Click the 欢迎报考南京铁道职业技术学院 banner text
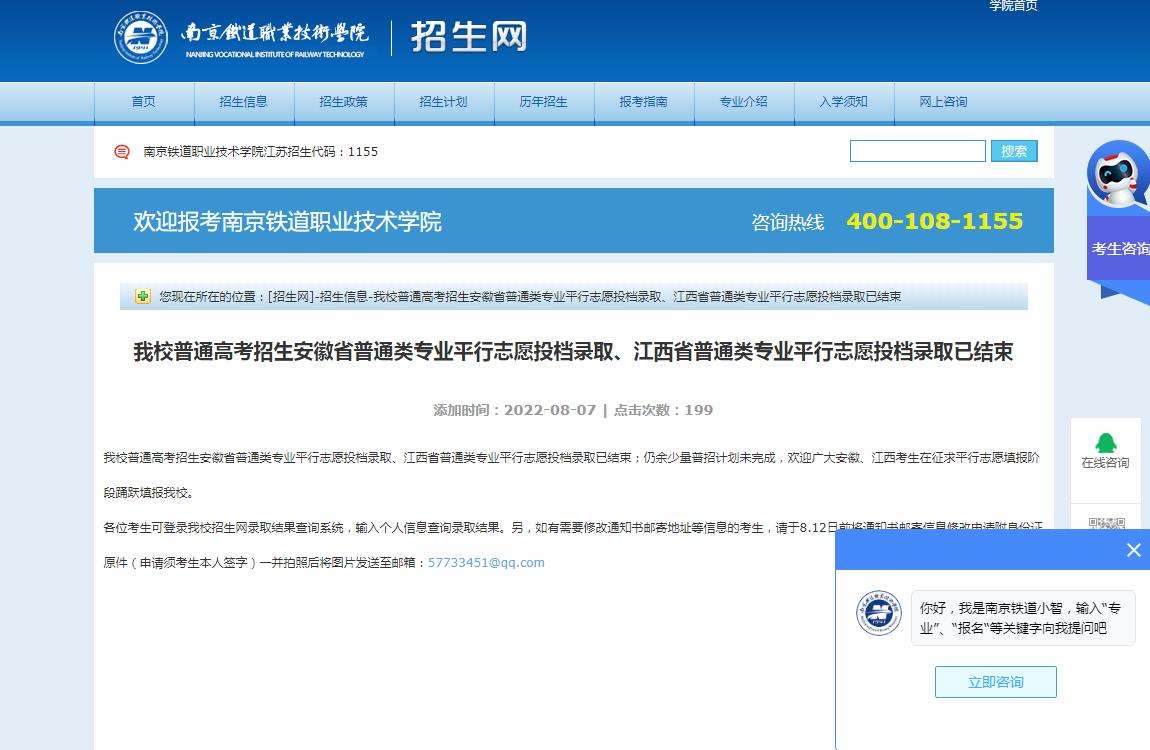1150x750 pixels. (x=288, y=221)
